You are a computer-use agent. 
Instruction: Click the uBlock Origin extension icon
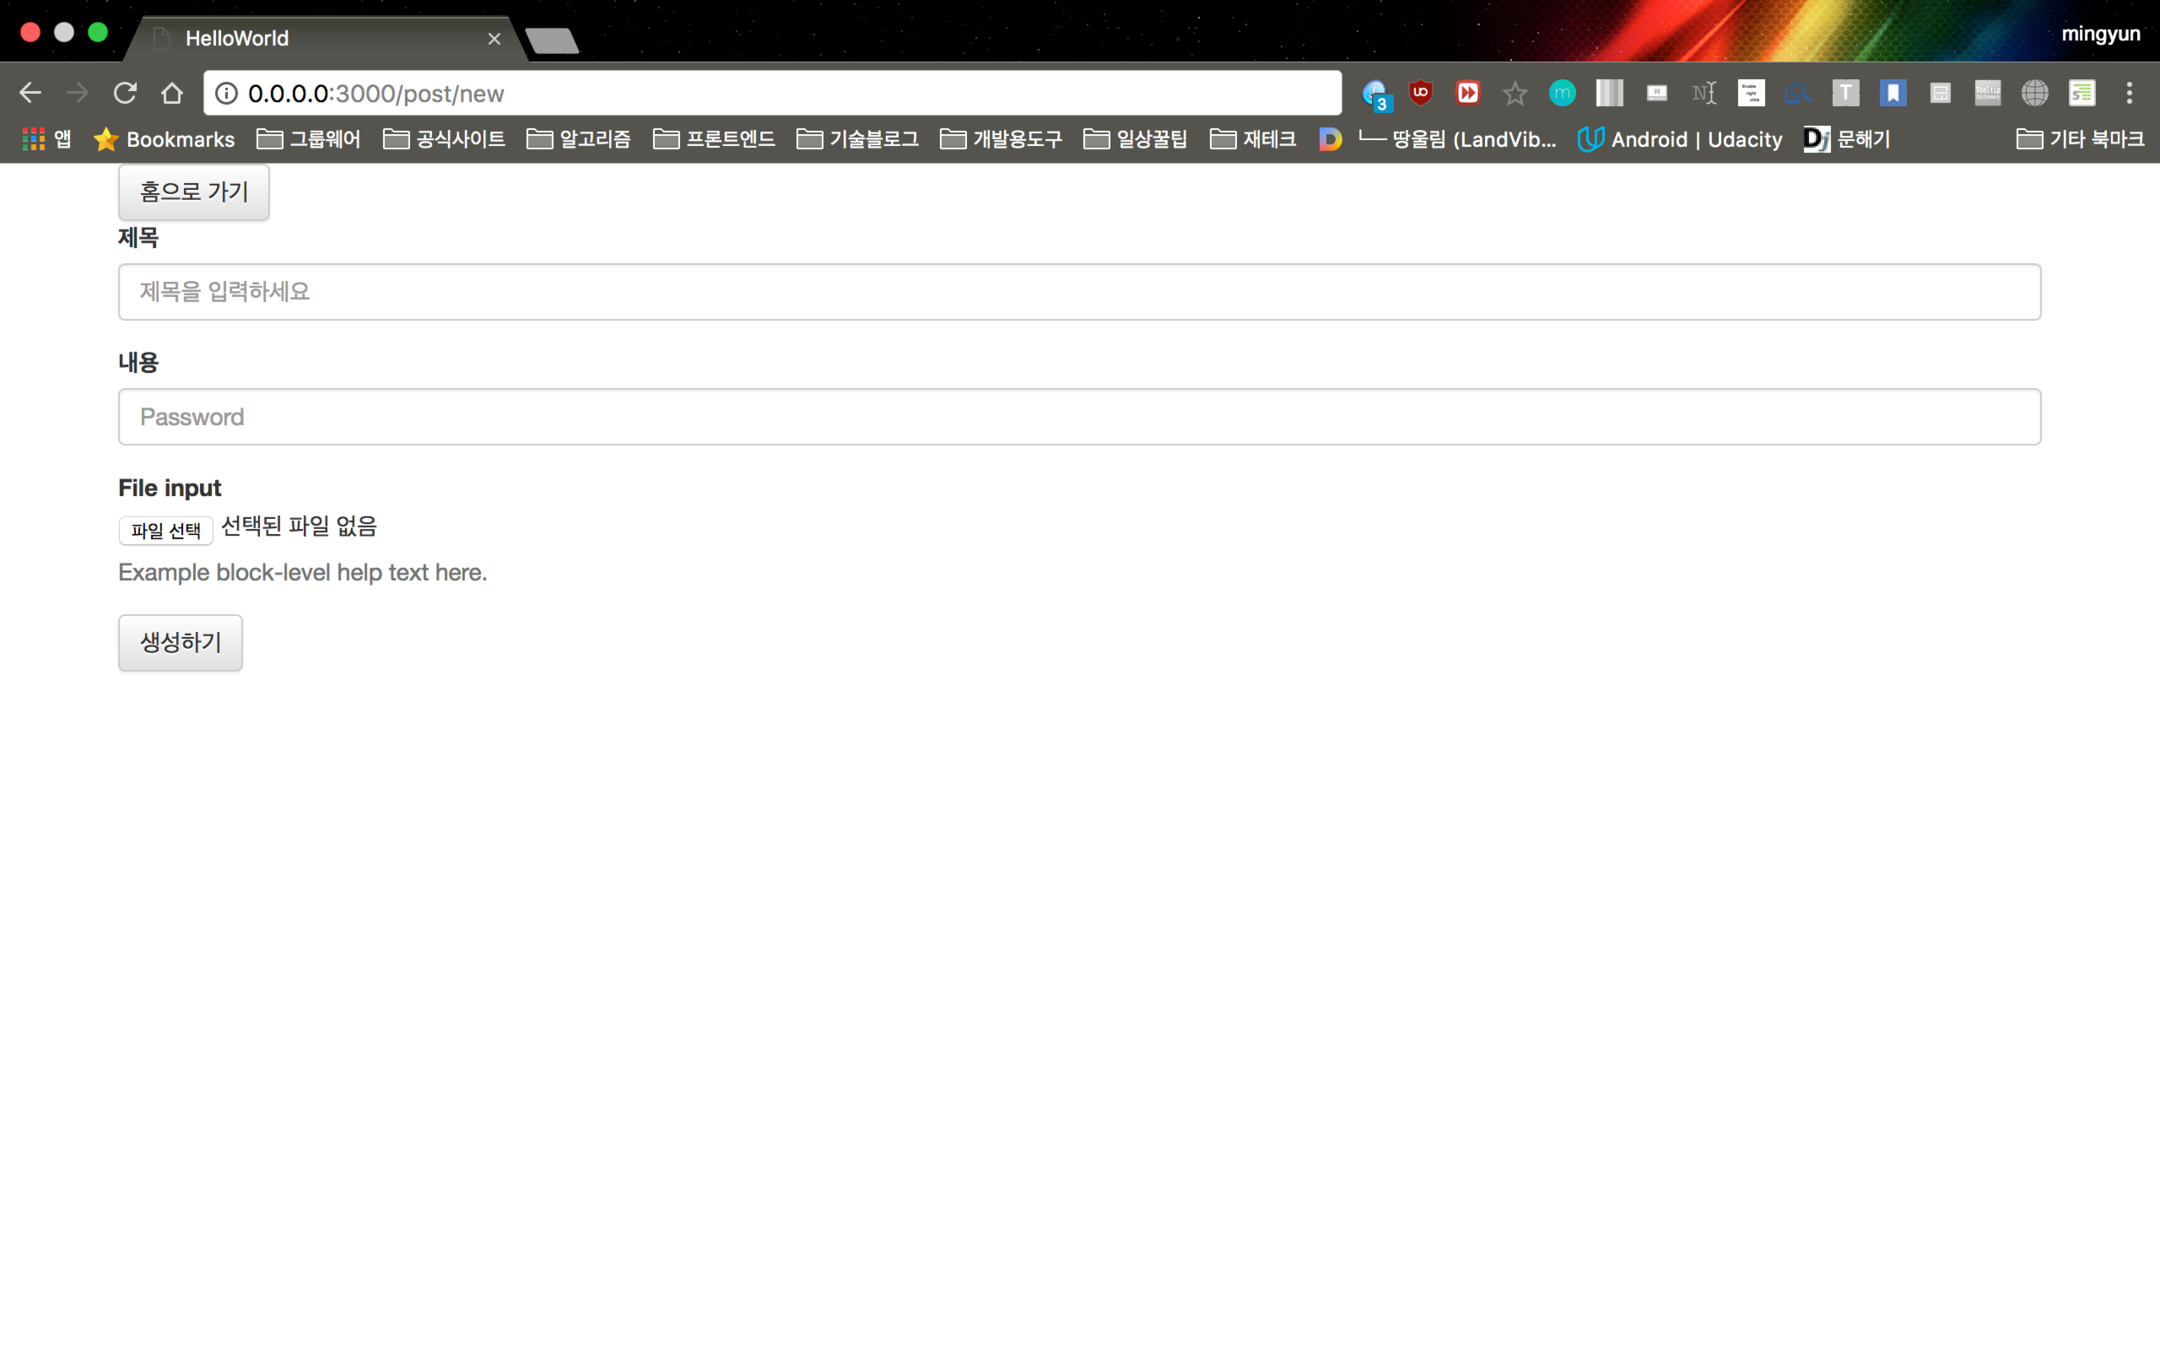[1420, 93]
